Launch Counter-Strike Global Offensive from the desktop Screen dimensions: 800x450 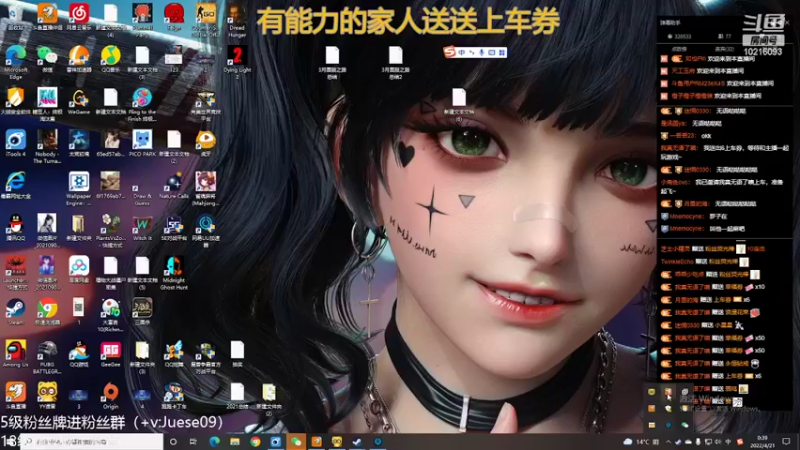[205, 19]
